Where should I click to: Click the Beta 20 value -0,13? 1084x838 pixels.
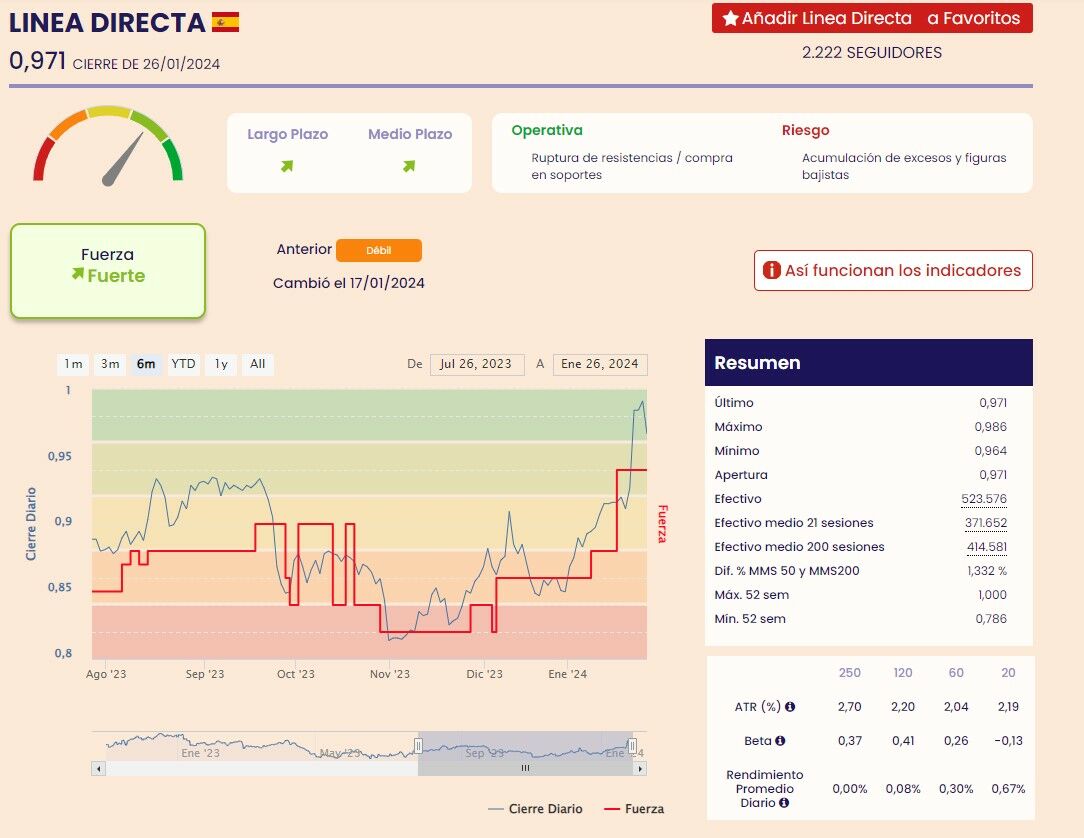tap(1009, 741)
